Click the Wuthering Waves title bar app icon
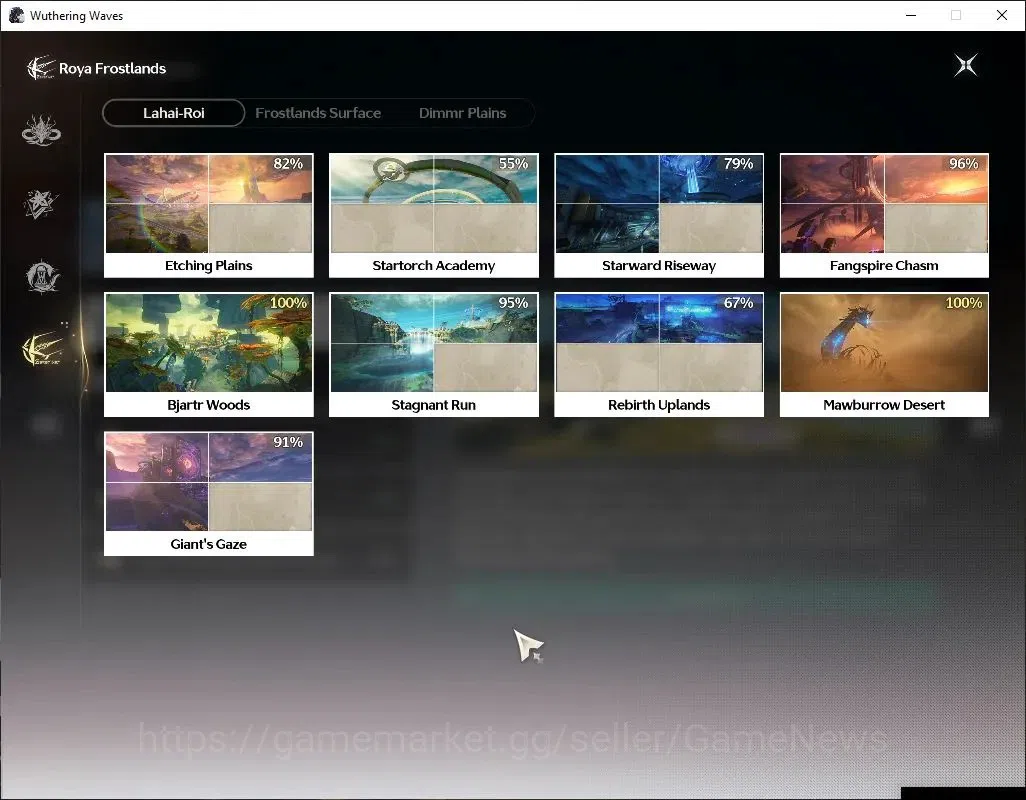This screenshot has height=800, width=1026. coord(16,15)
